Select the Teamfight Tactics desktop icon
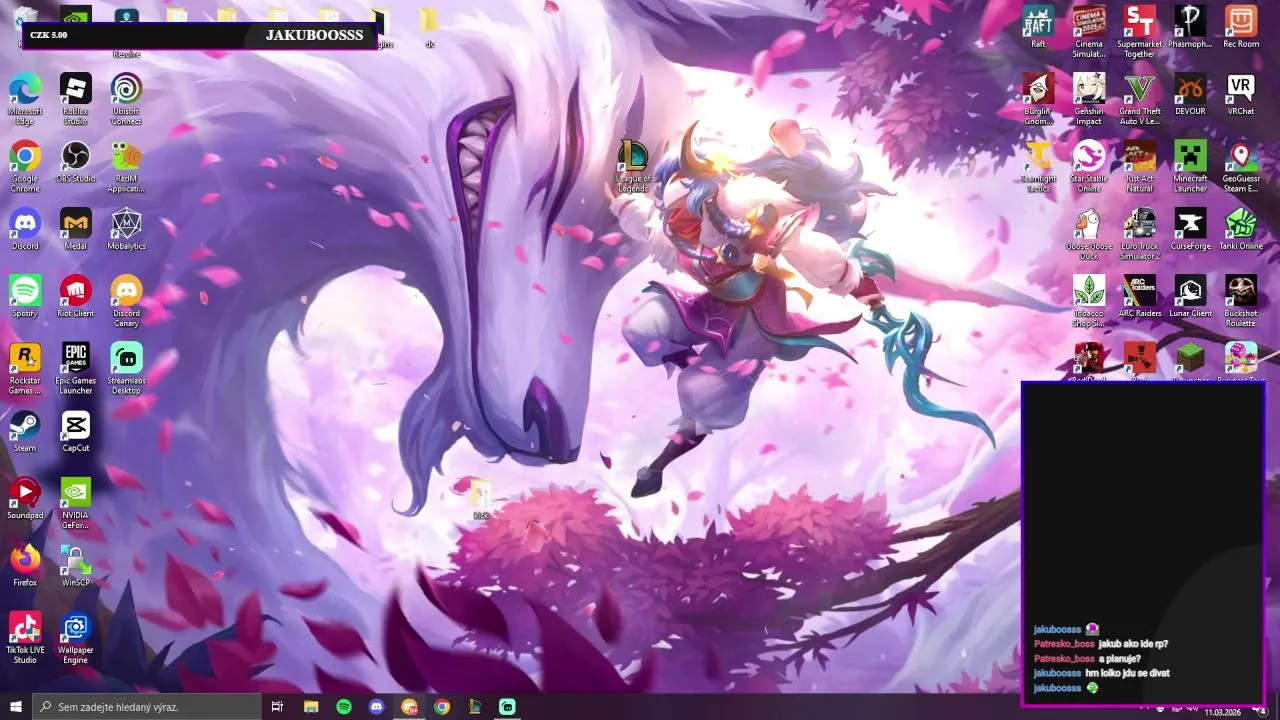The image size is (1280, 720). click(x=1038, y=166)
